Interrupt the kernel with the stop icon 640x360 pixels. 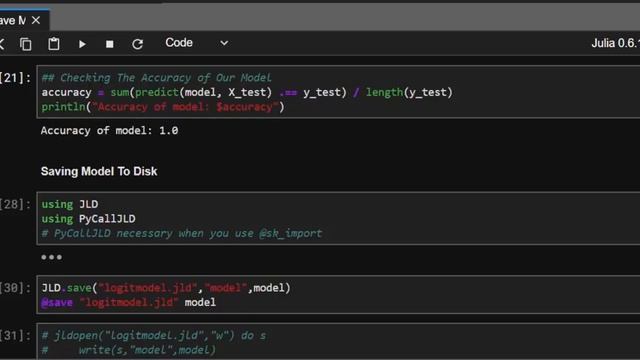[109, 44]
